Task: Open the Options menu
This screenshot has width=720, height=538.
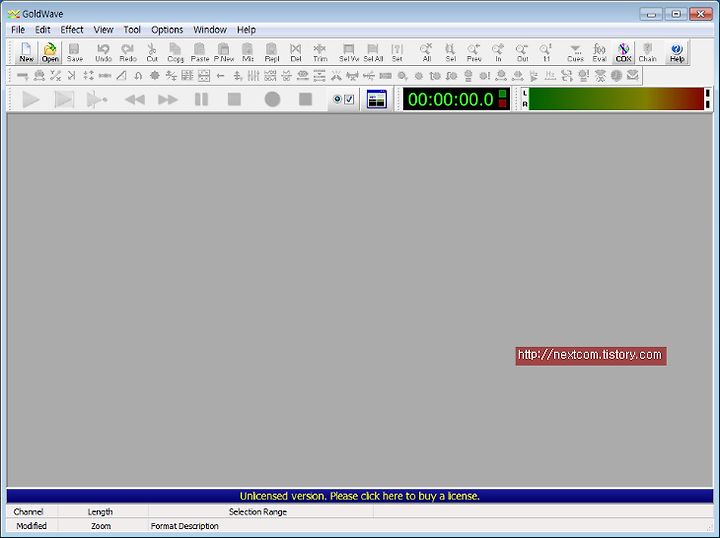Action: point(167,30)
